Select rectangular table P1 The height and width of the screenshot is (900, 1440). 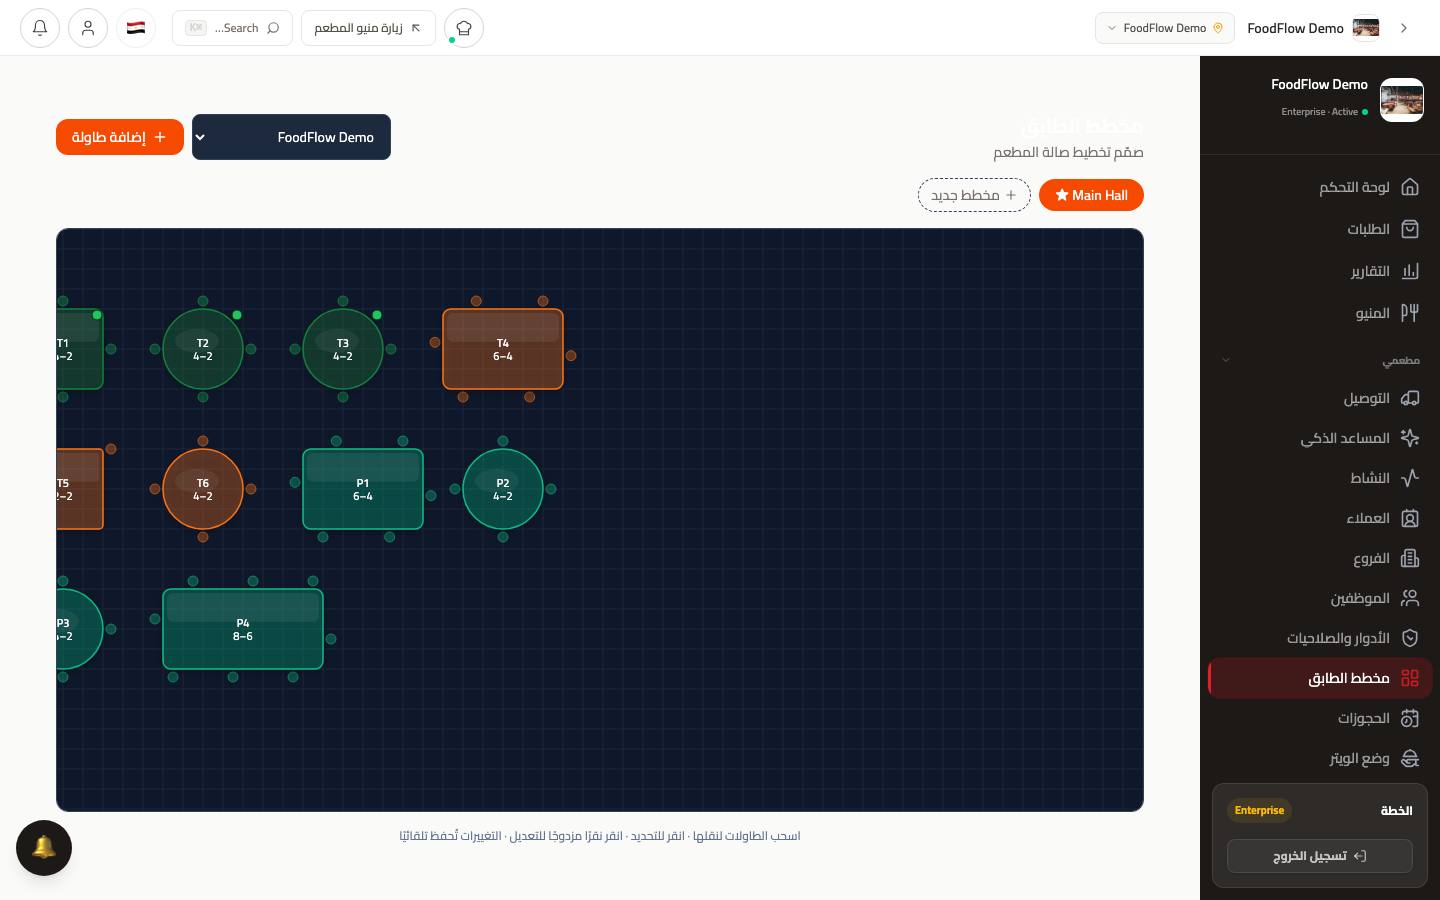coord(363,489)
